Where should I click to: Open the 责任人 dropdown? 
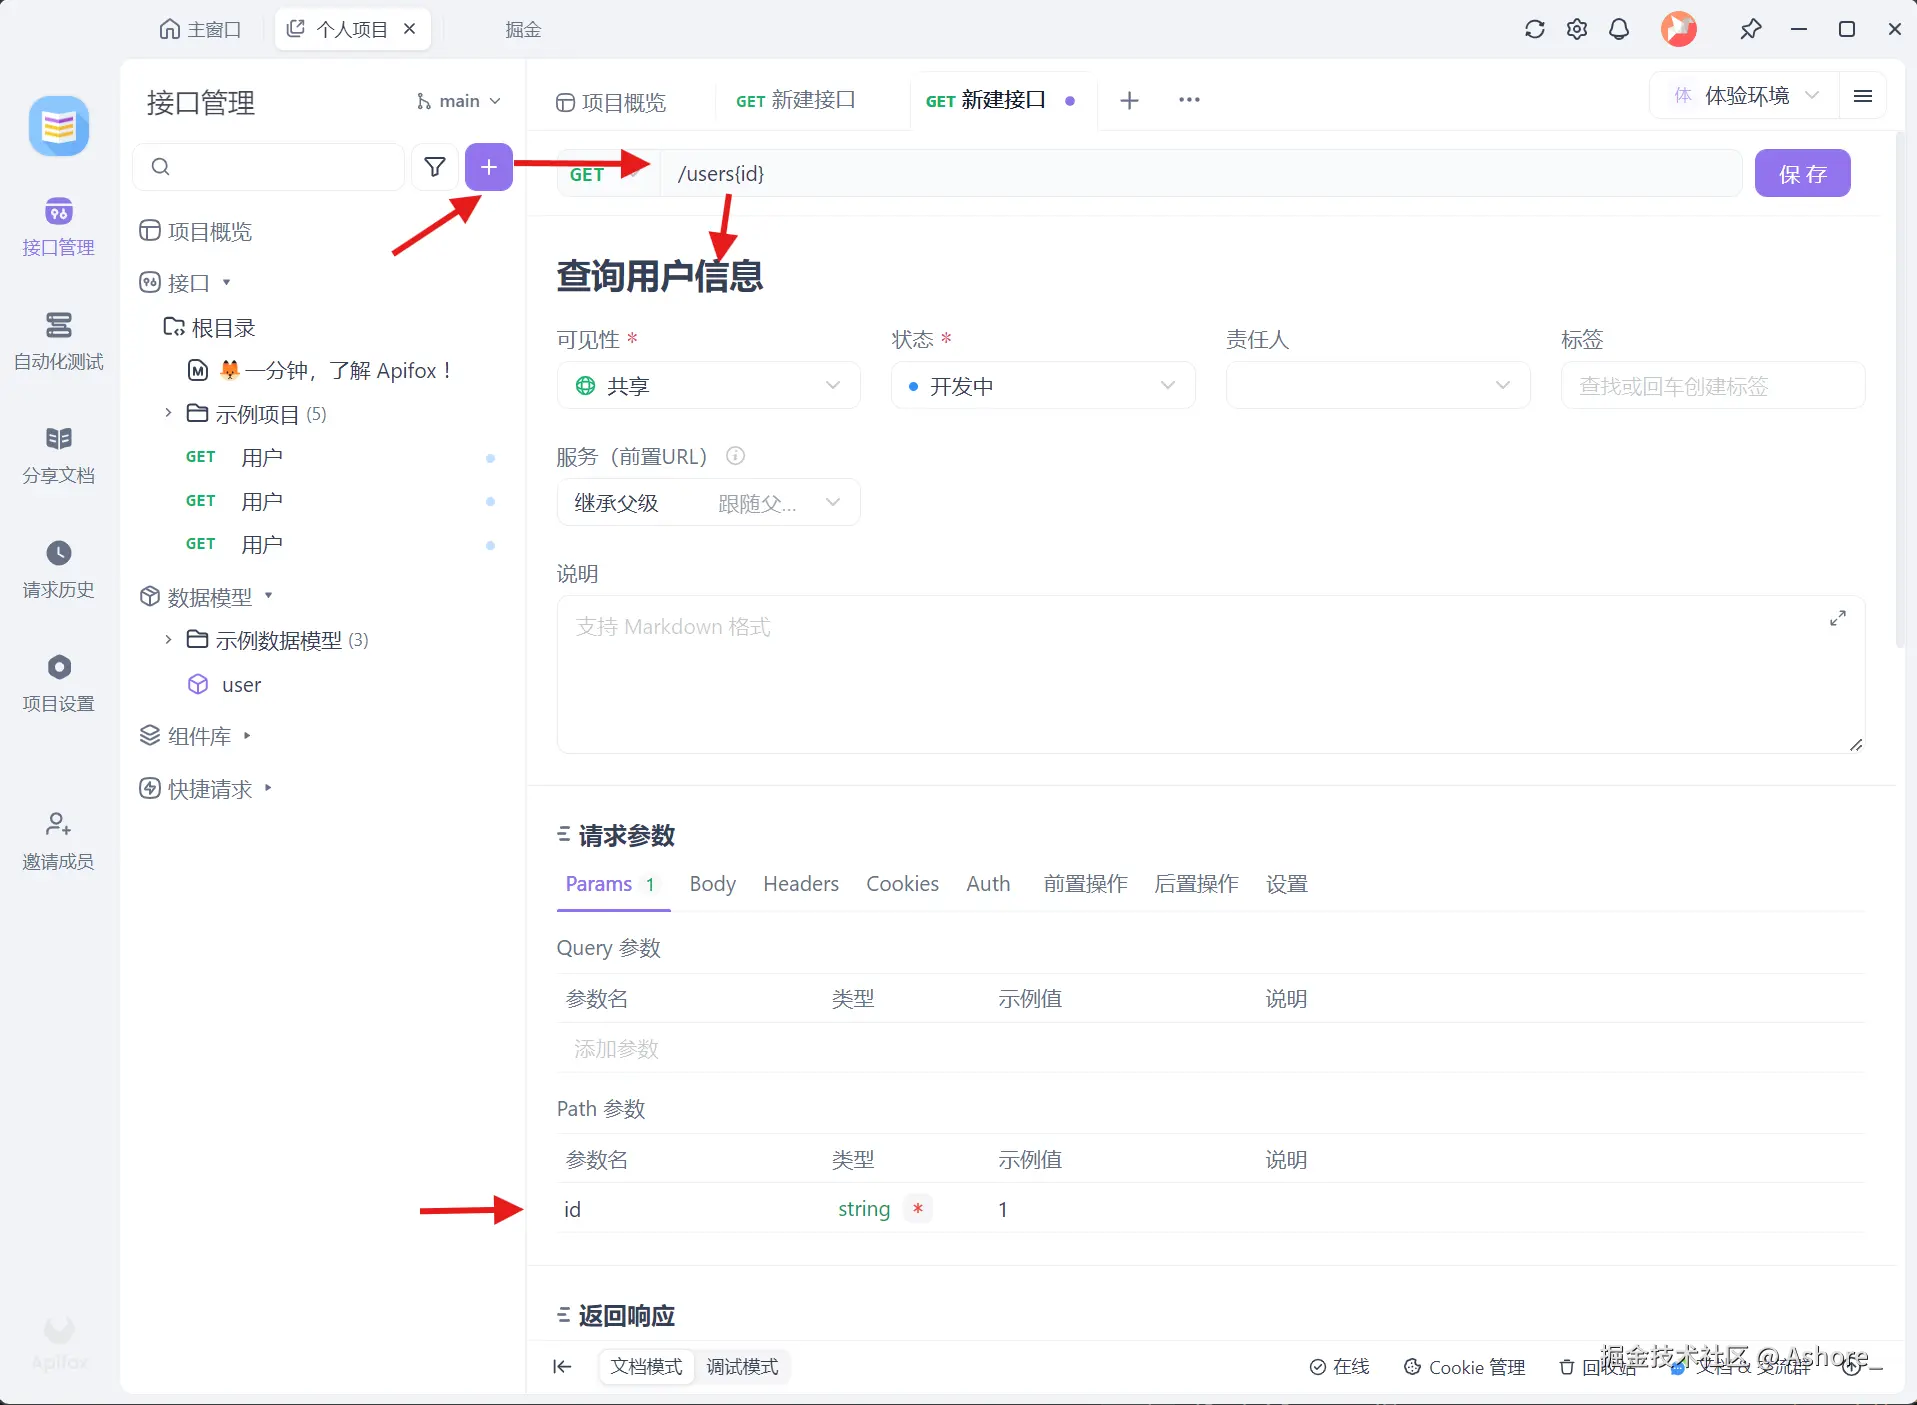1378,386
